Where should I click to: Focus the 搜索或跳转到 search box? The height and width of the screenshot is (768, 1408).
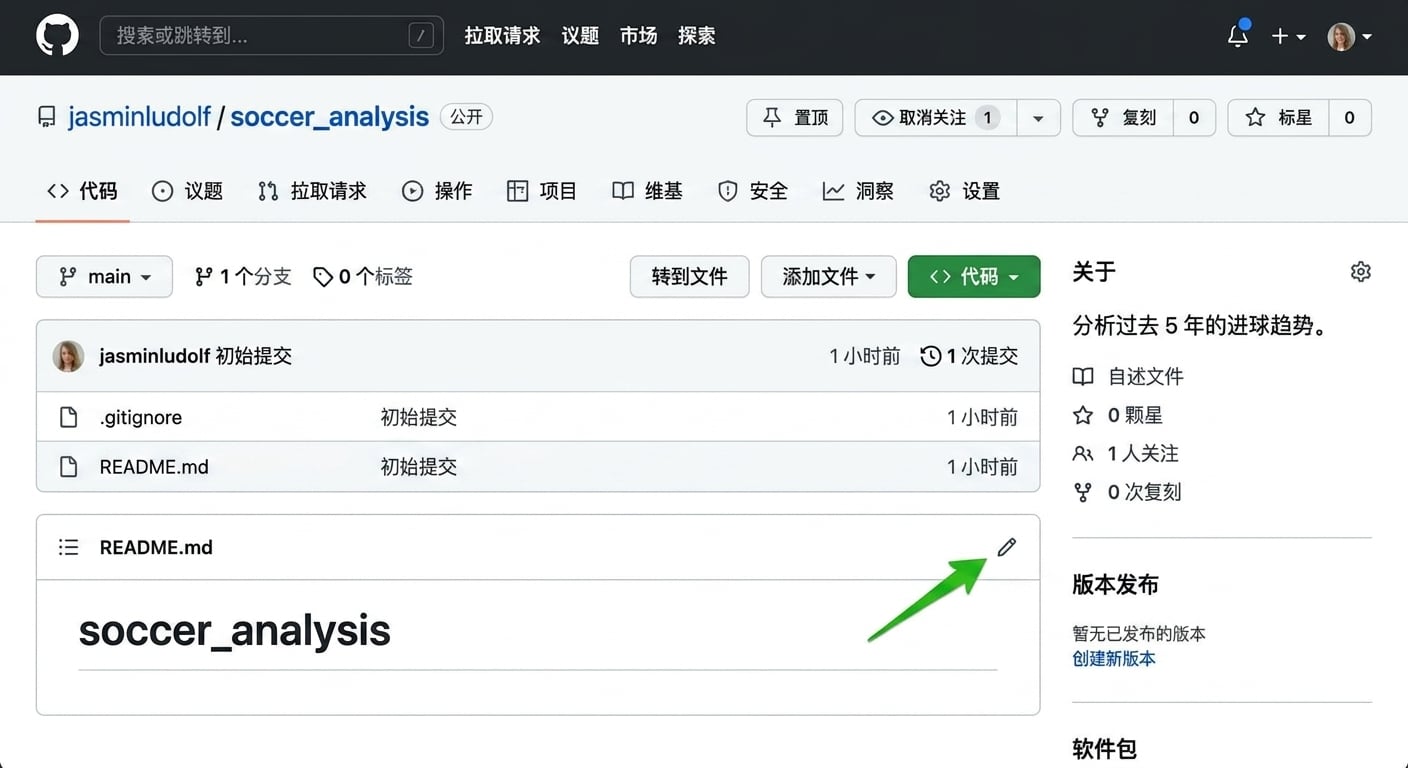pyautogui.click(x=271, y=36)
